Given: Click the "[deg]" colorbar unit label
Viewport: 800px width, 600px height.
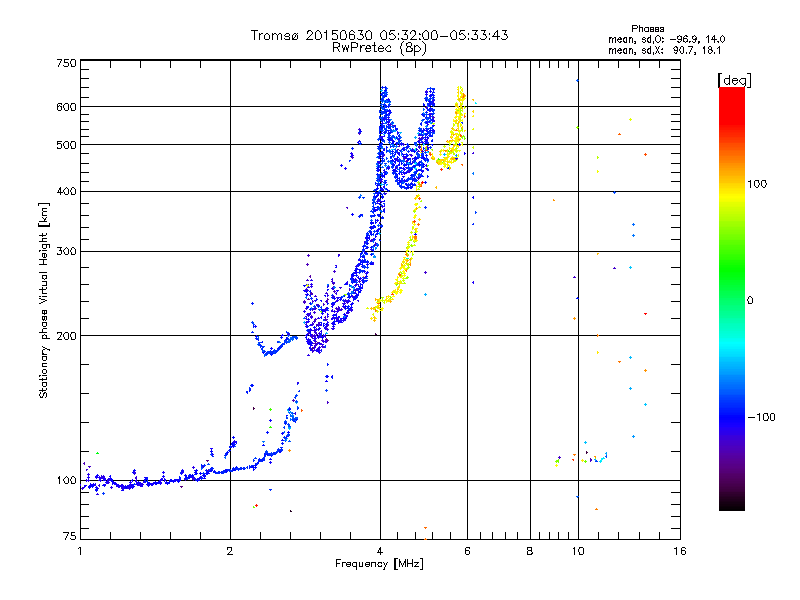Looking at the screenshot, I should pyautogui.click(x=734, y=80).
